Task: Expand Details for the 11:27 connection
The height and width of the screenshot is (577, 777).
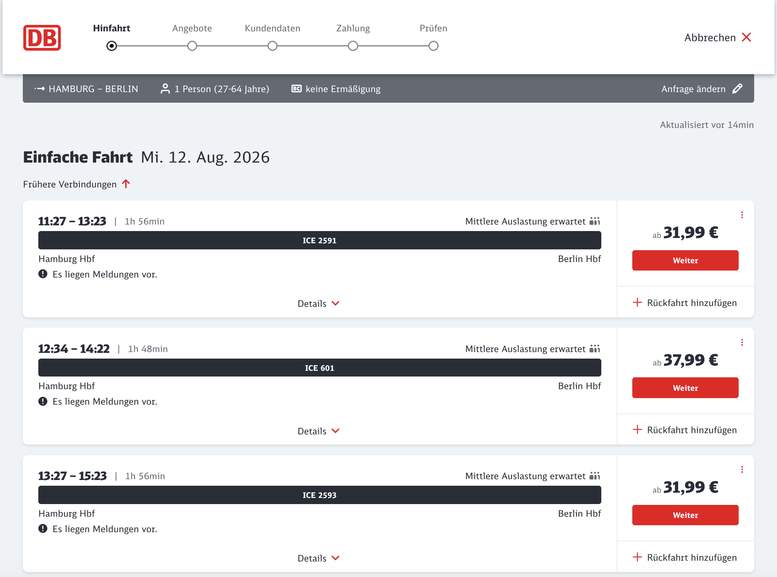Action: click(x=319, y=303)
